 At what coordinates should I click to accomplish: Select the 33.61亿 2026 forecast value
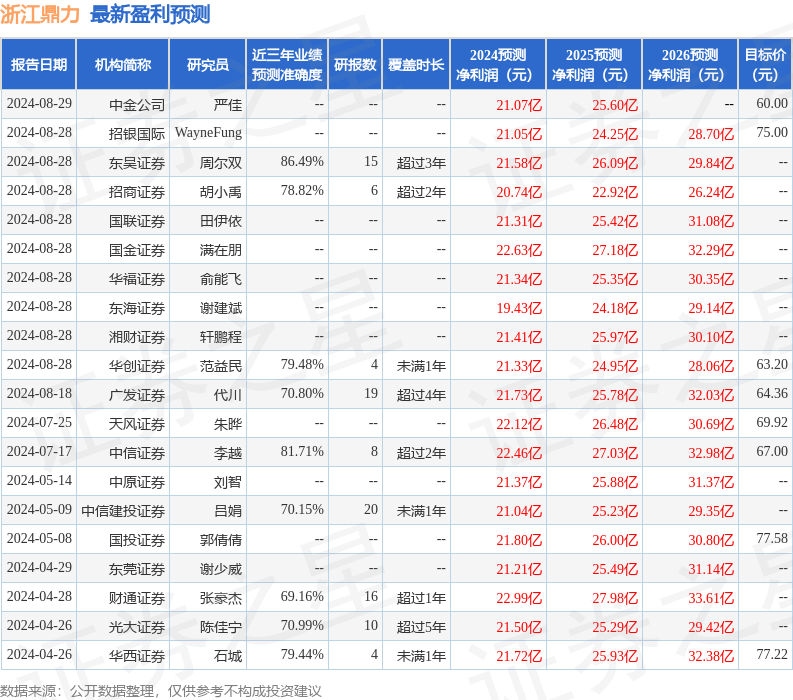pyautogui.click(x=711, y=598)
